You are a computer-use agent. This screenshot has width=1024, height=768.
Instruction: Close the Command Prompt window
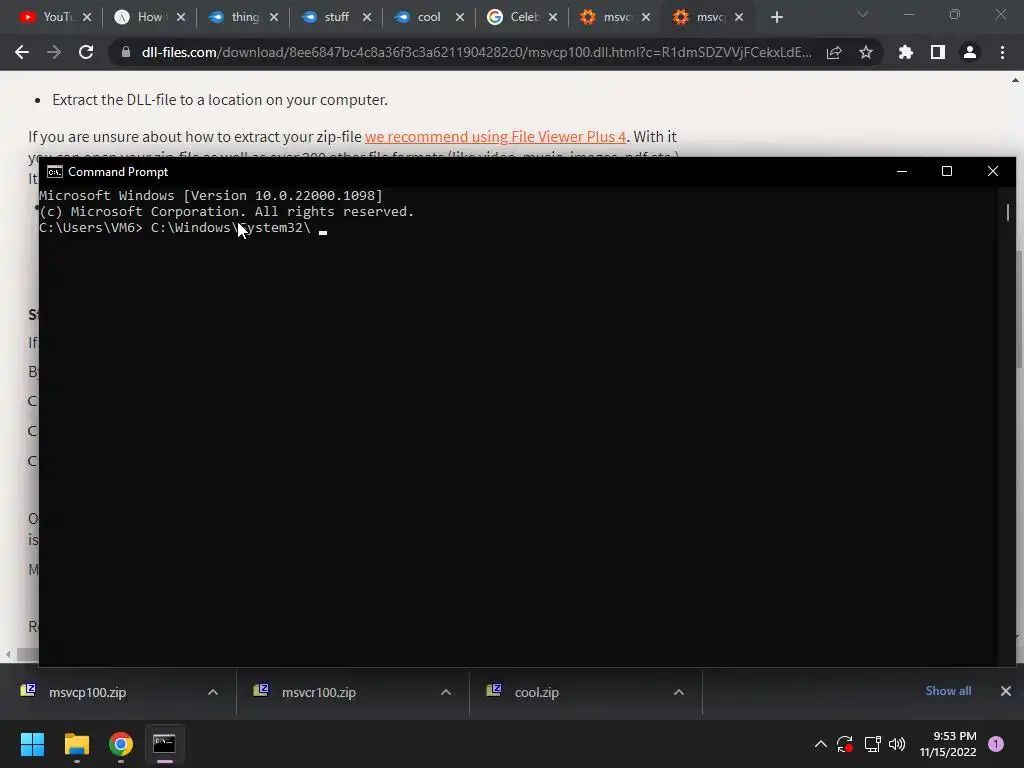[993, 171]
